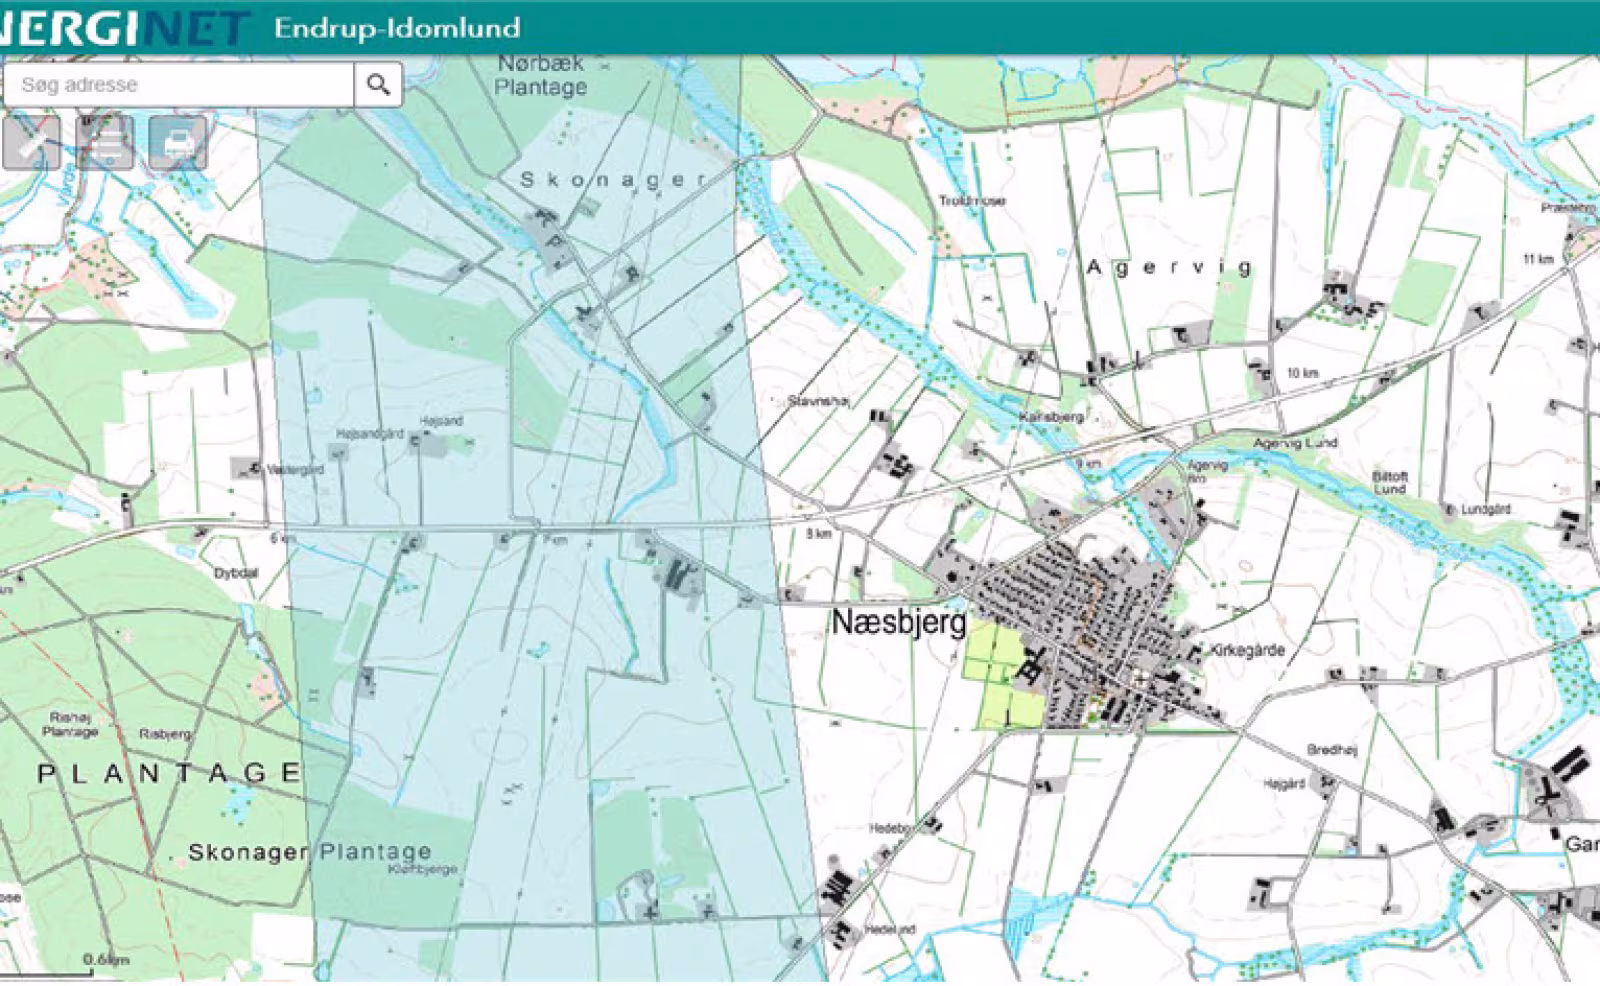The width and height of the screenshot is (1600, 986).
Task: Click the 'Vestergård' map label
Action: (x=295, y=469)
